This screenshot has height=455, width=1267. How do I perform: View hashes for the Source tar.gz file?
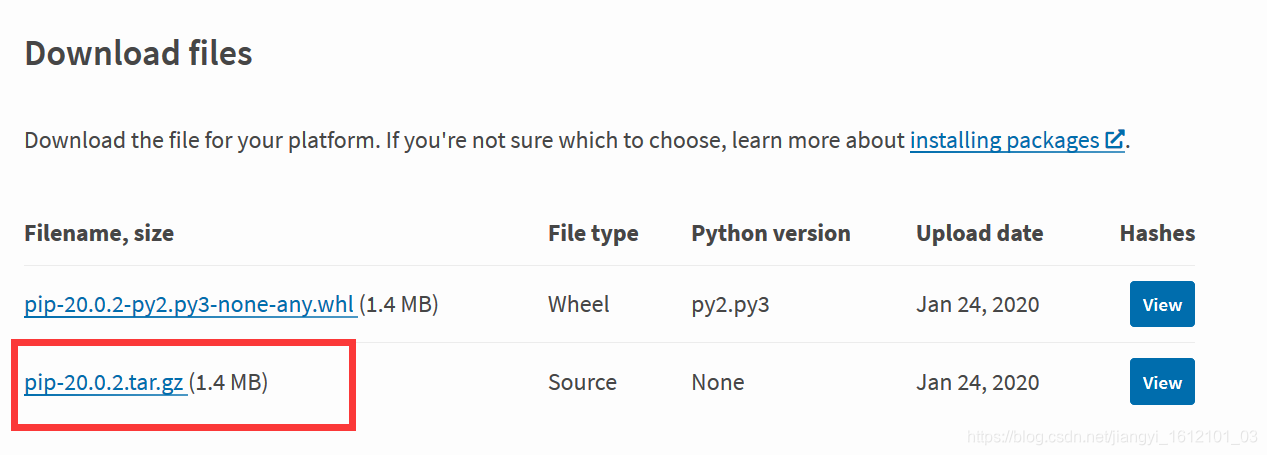click(x=1162, y=383)
